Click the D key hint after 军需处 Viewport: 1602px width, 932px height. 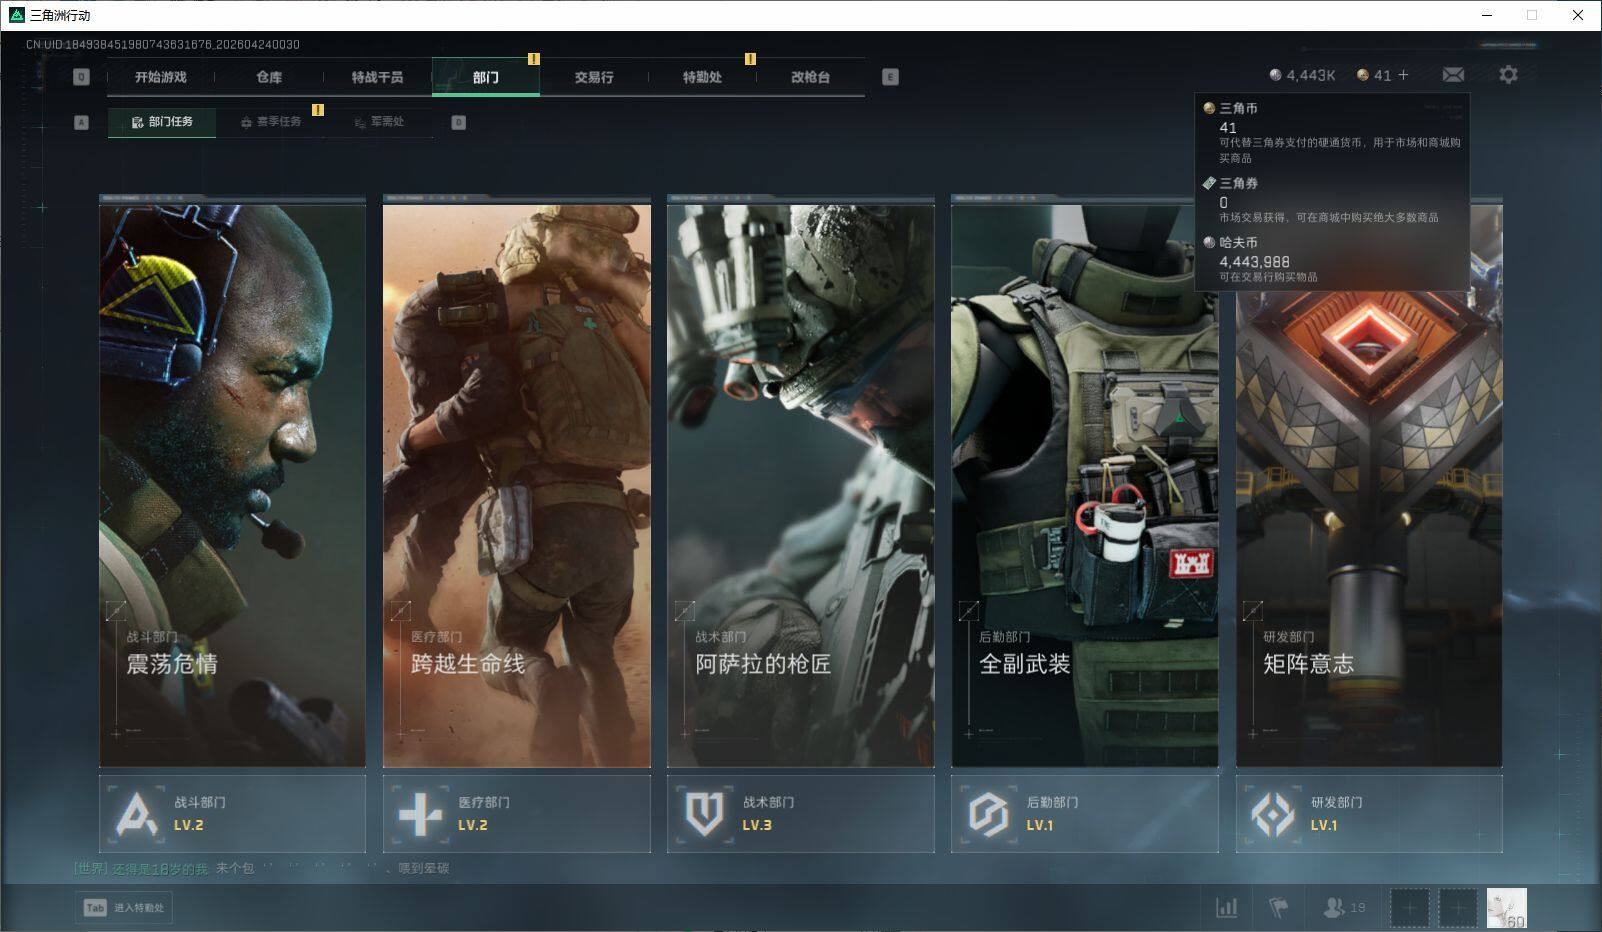pos(459,122)
